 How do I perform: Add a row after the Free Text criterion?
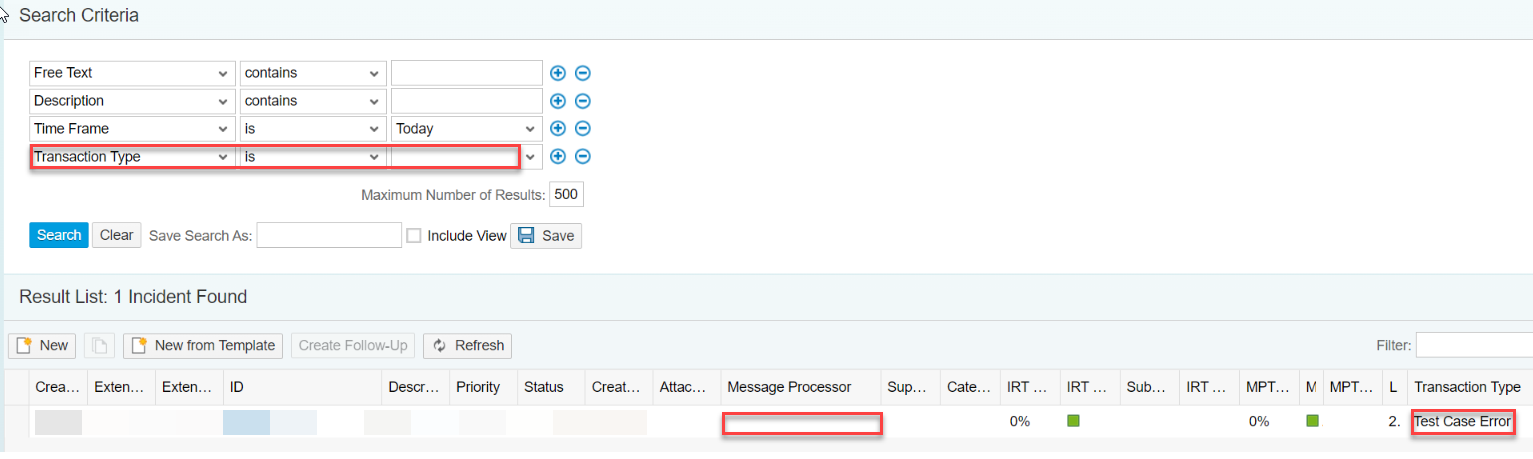tap(558, 73)
